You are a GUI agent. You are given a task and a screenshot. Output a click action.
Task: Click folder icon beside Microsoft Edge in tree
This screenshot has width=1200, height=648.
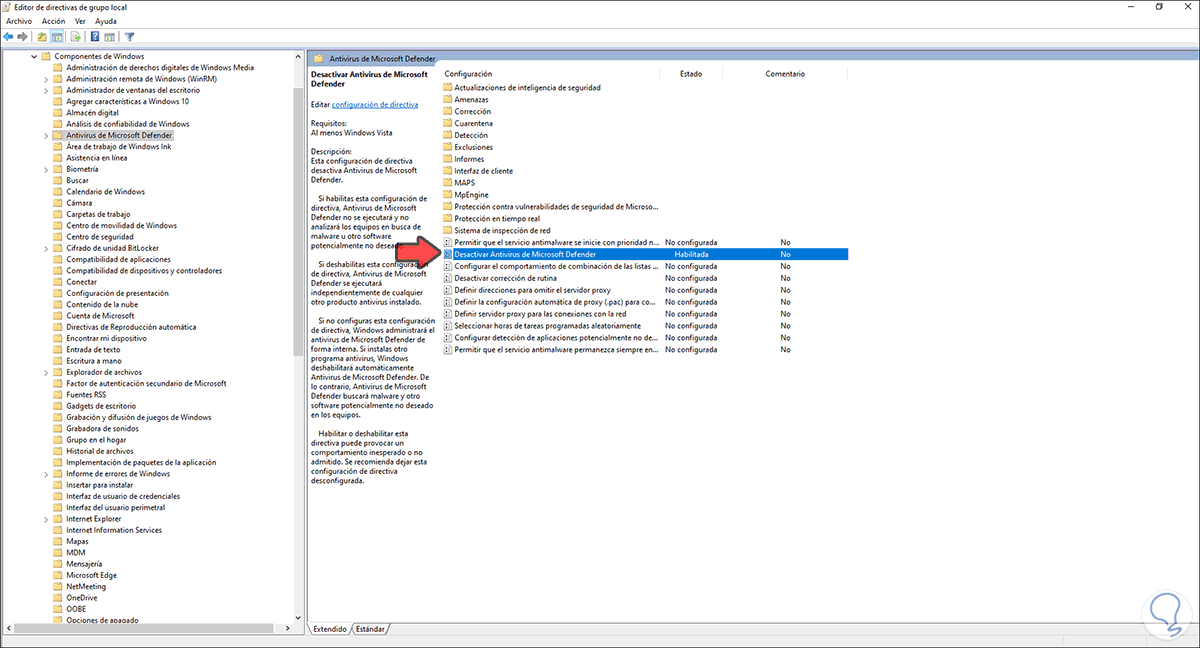click(58, 575)
